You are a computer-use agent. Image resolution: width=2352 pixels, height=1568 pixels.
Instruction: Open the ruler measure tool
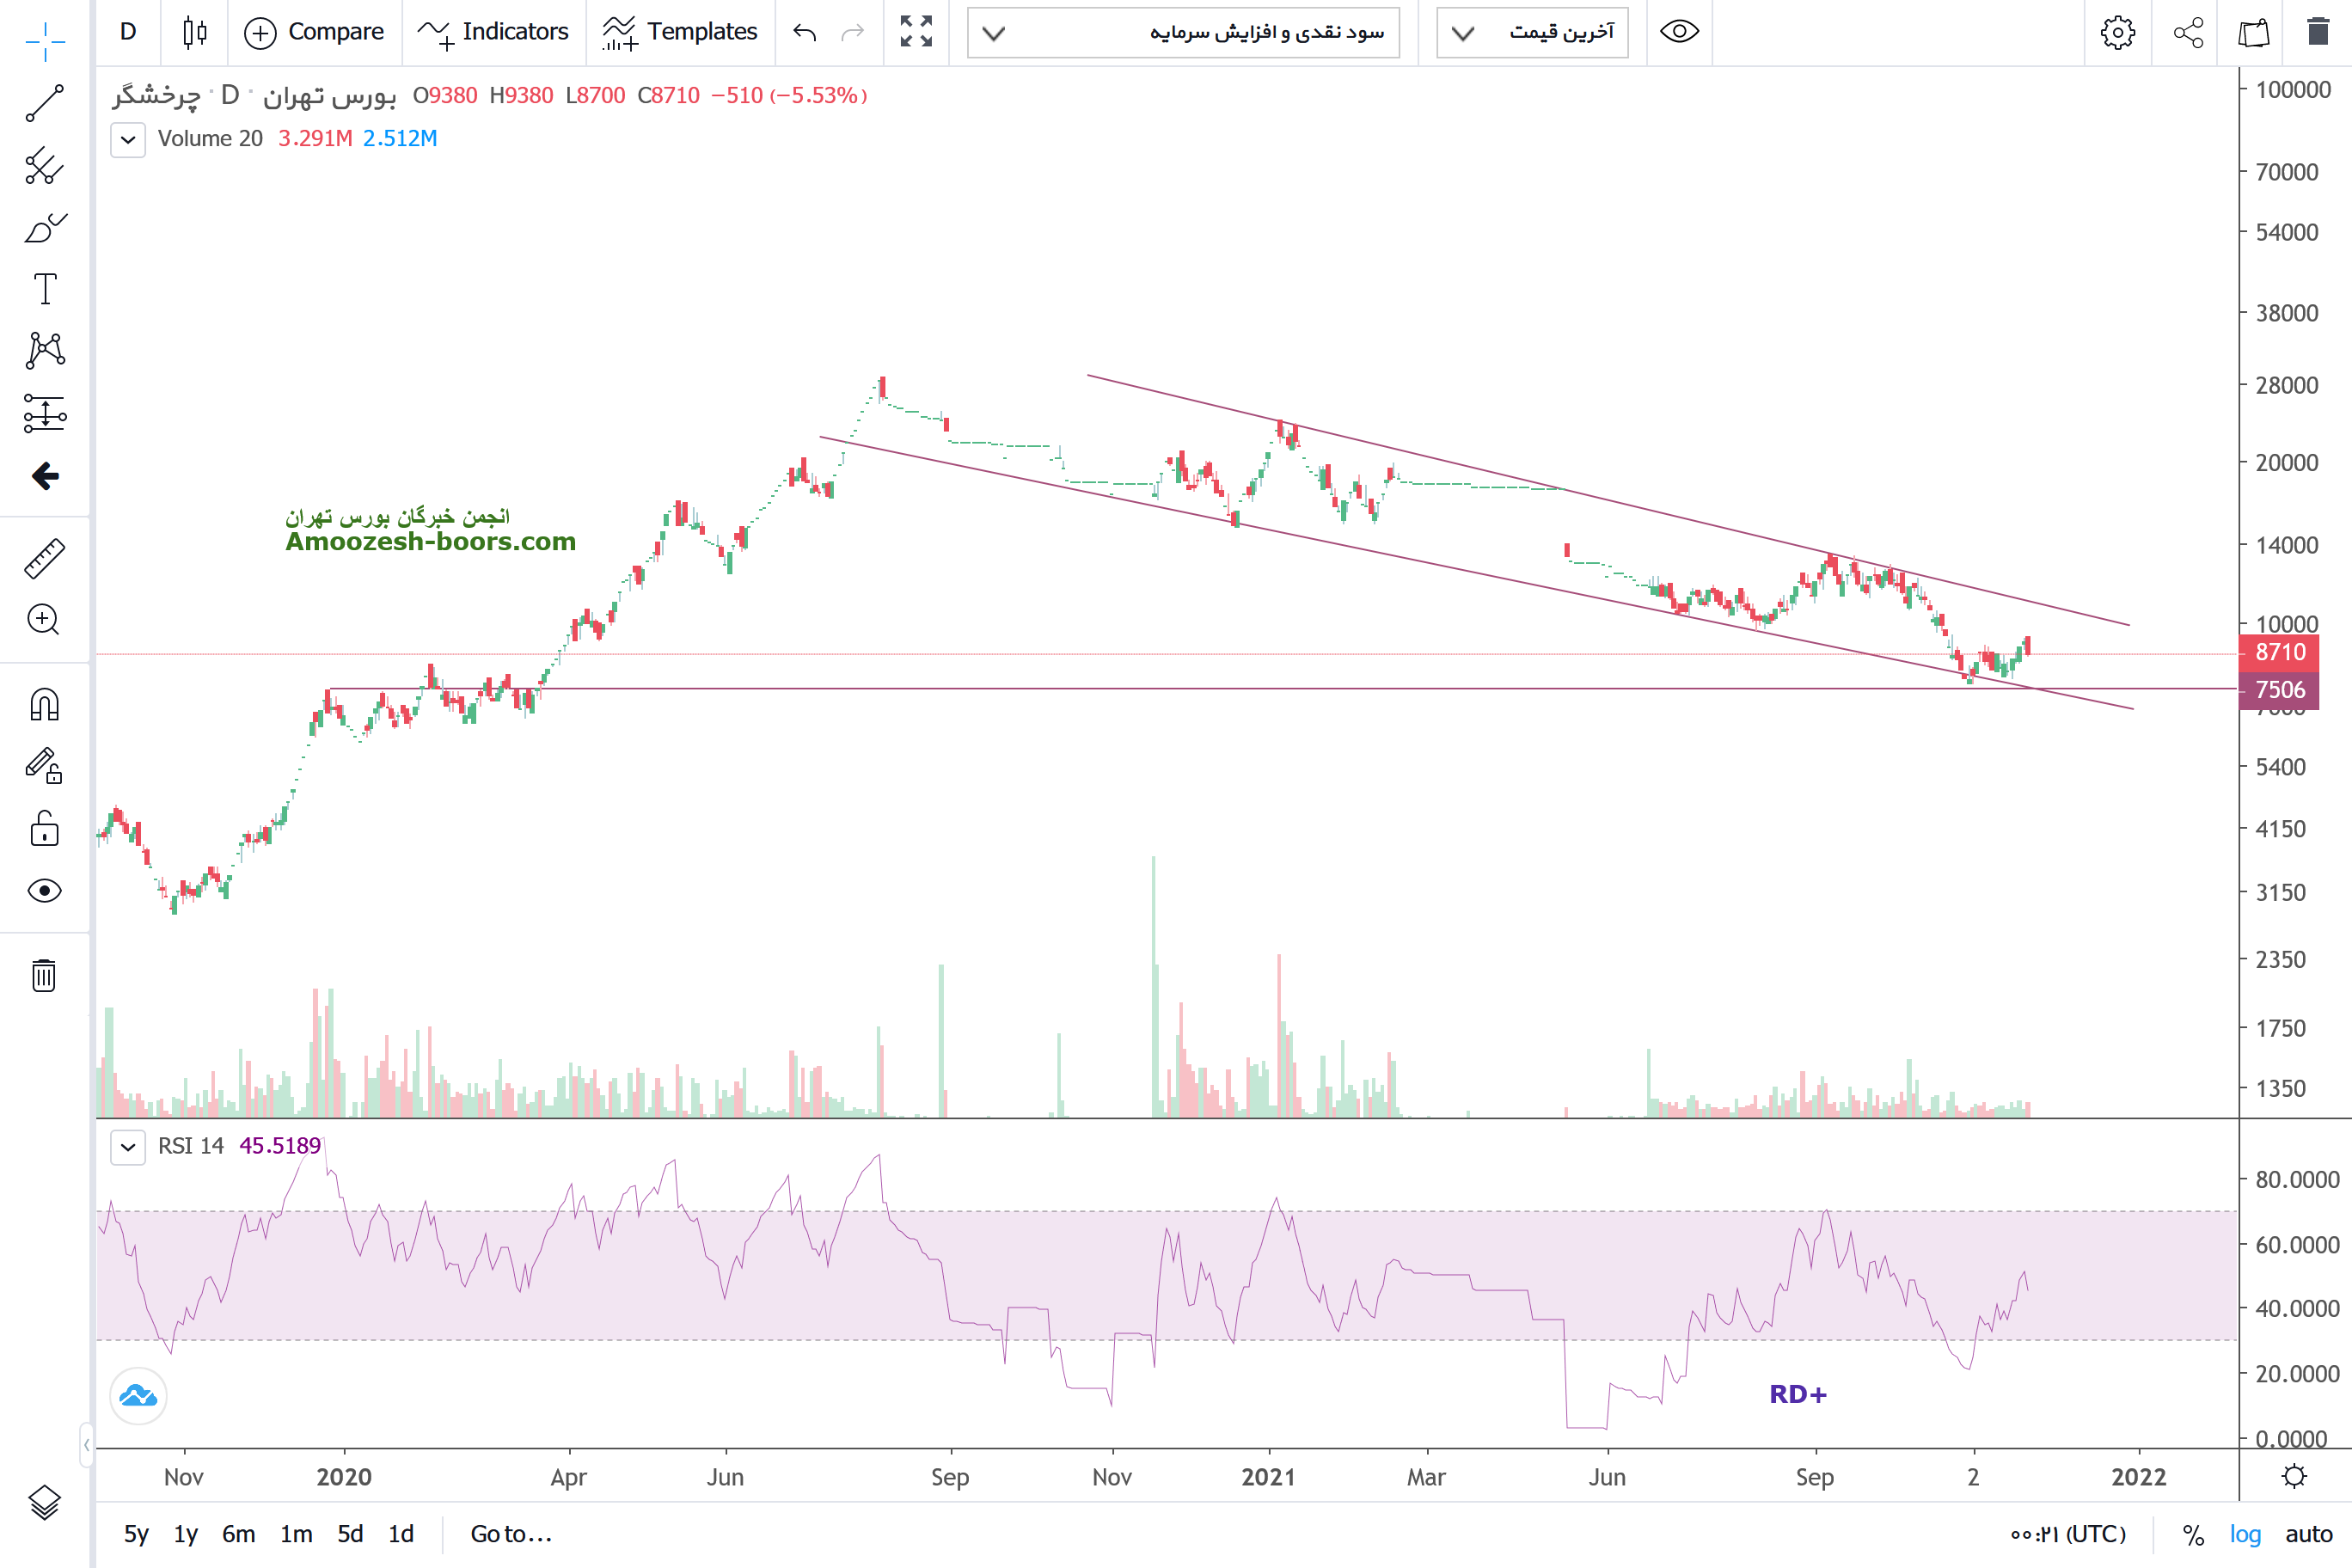click(x=44, y=559)
